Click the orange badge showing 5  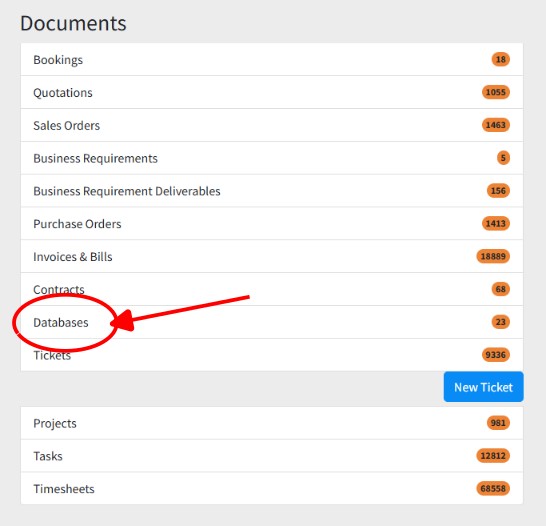point(503,158)
